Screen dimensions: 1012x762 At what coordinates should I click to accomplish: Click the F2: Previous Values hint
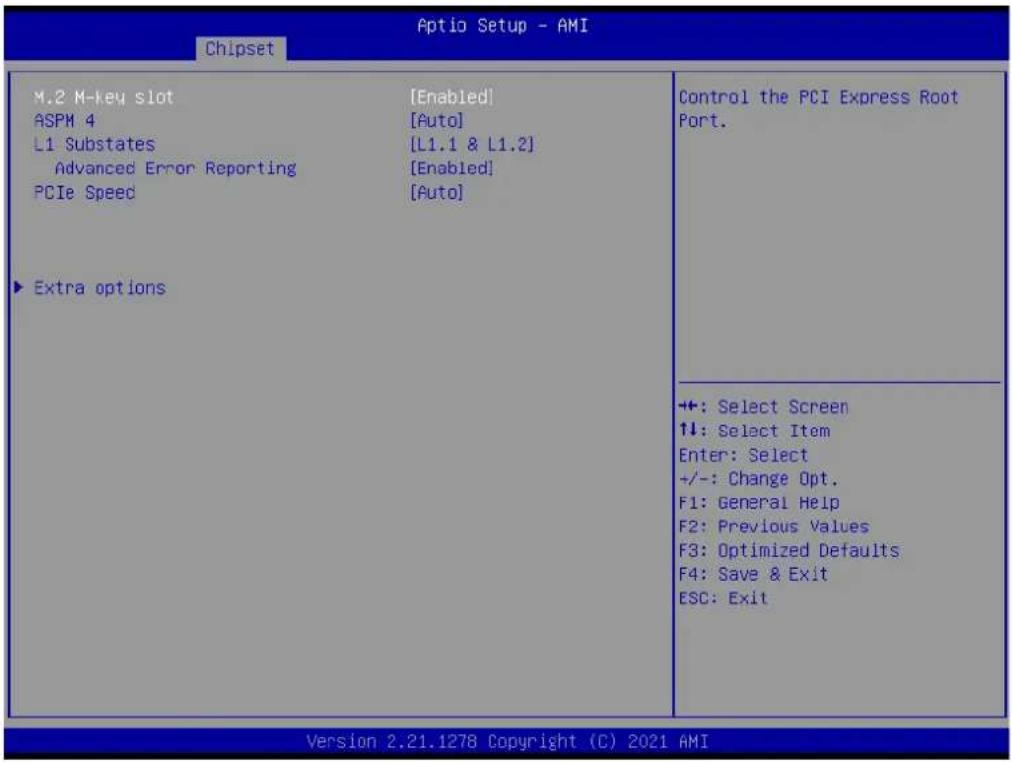[774, 526]
